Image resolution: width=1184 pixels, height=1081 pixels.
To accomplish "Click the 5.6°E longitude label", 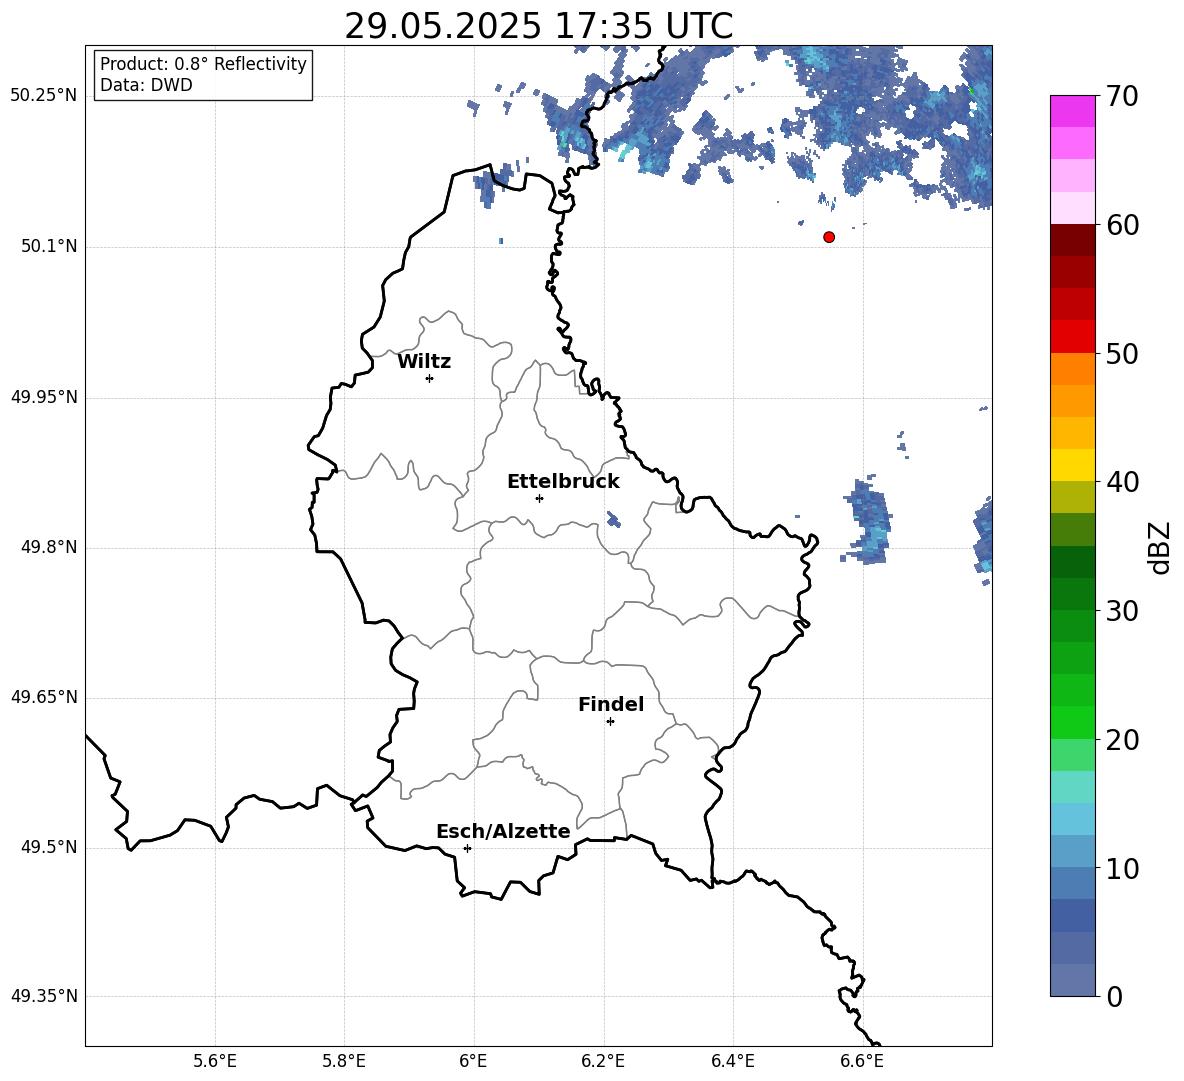I will click(x=215, y=1061).
